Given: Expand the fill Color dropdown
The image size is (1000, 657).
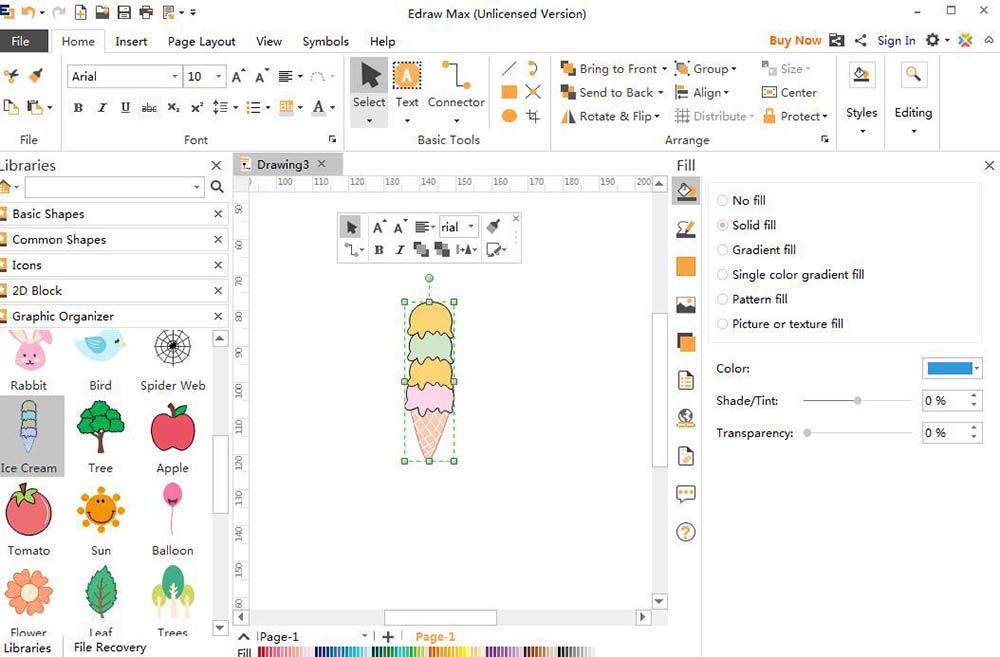Looking at the screenshot, I should pyautogui.click(x=976, y=369).
